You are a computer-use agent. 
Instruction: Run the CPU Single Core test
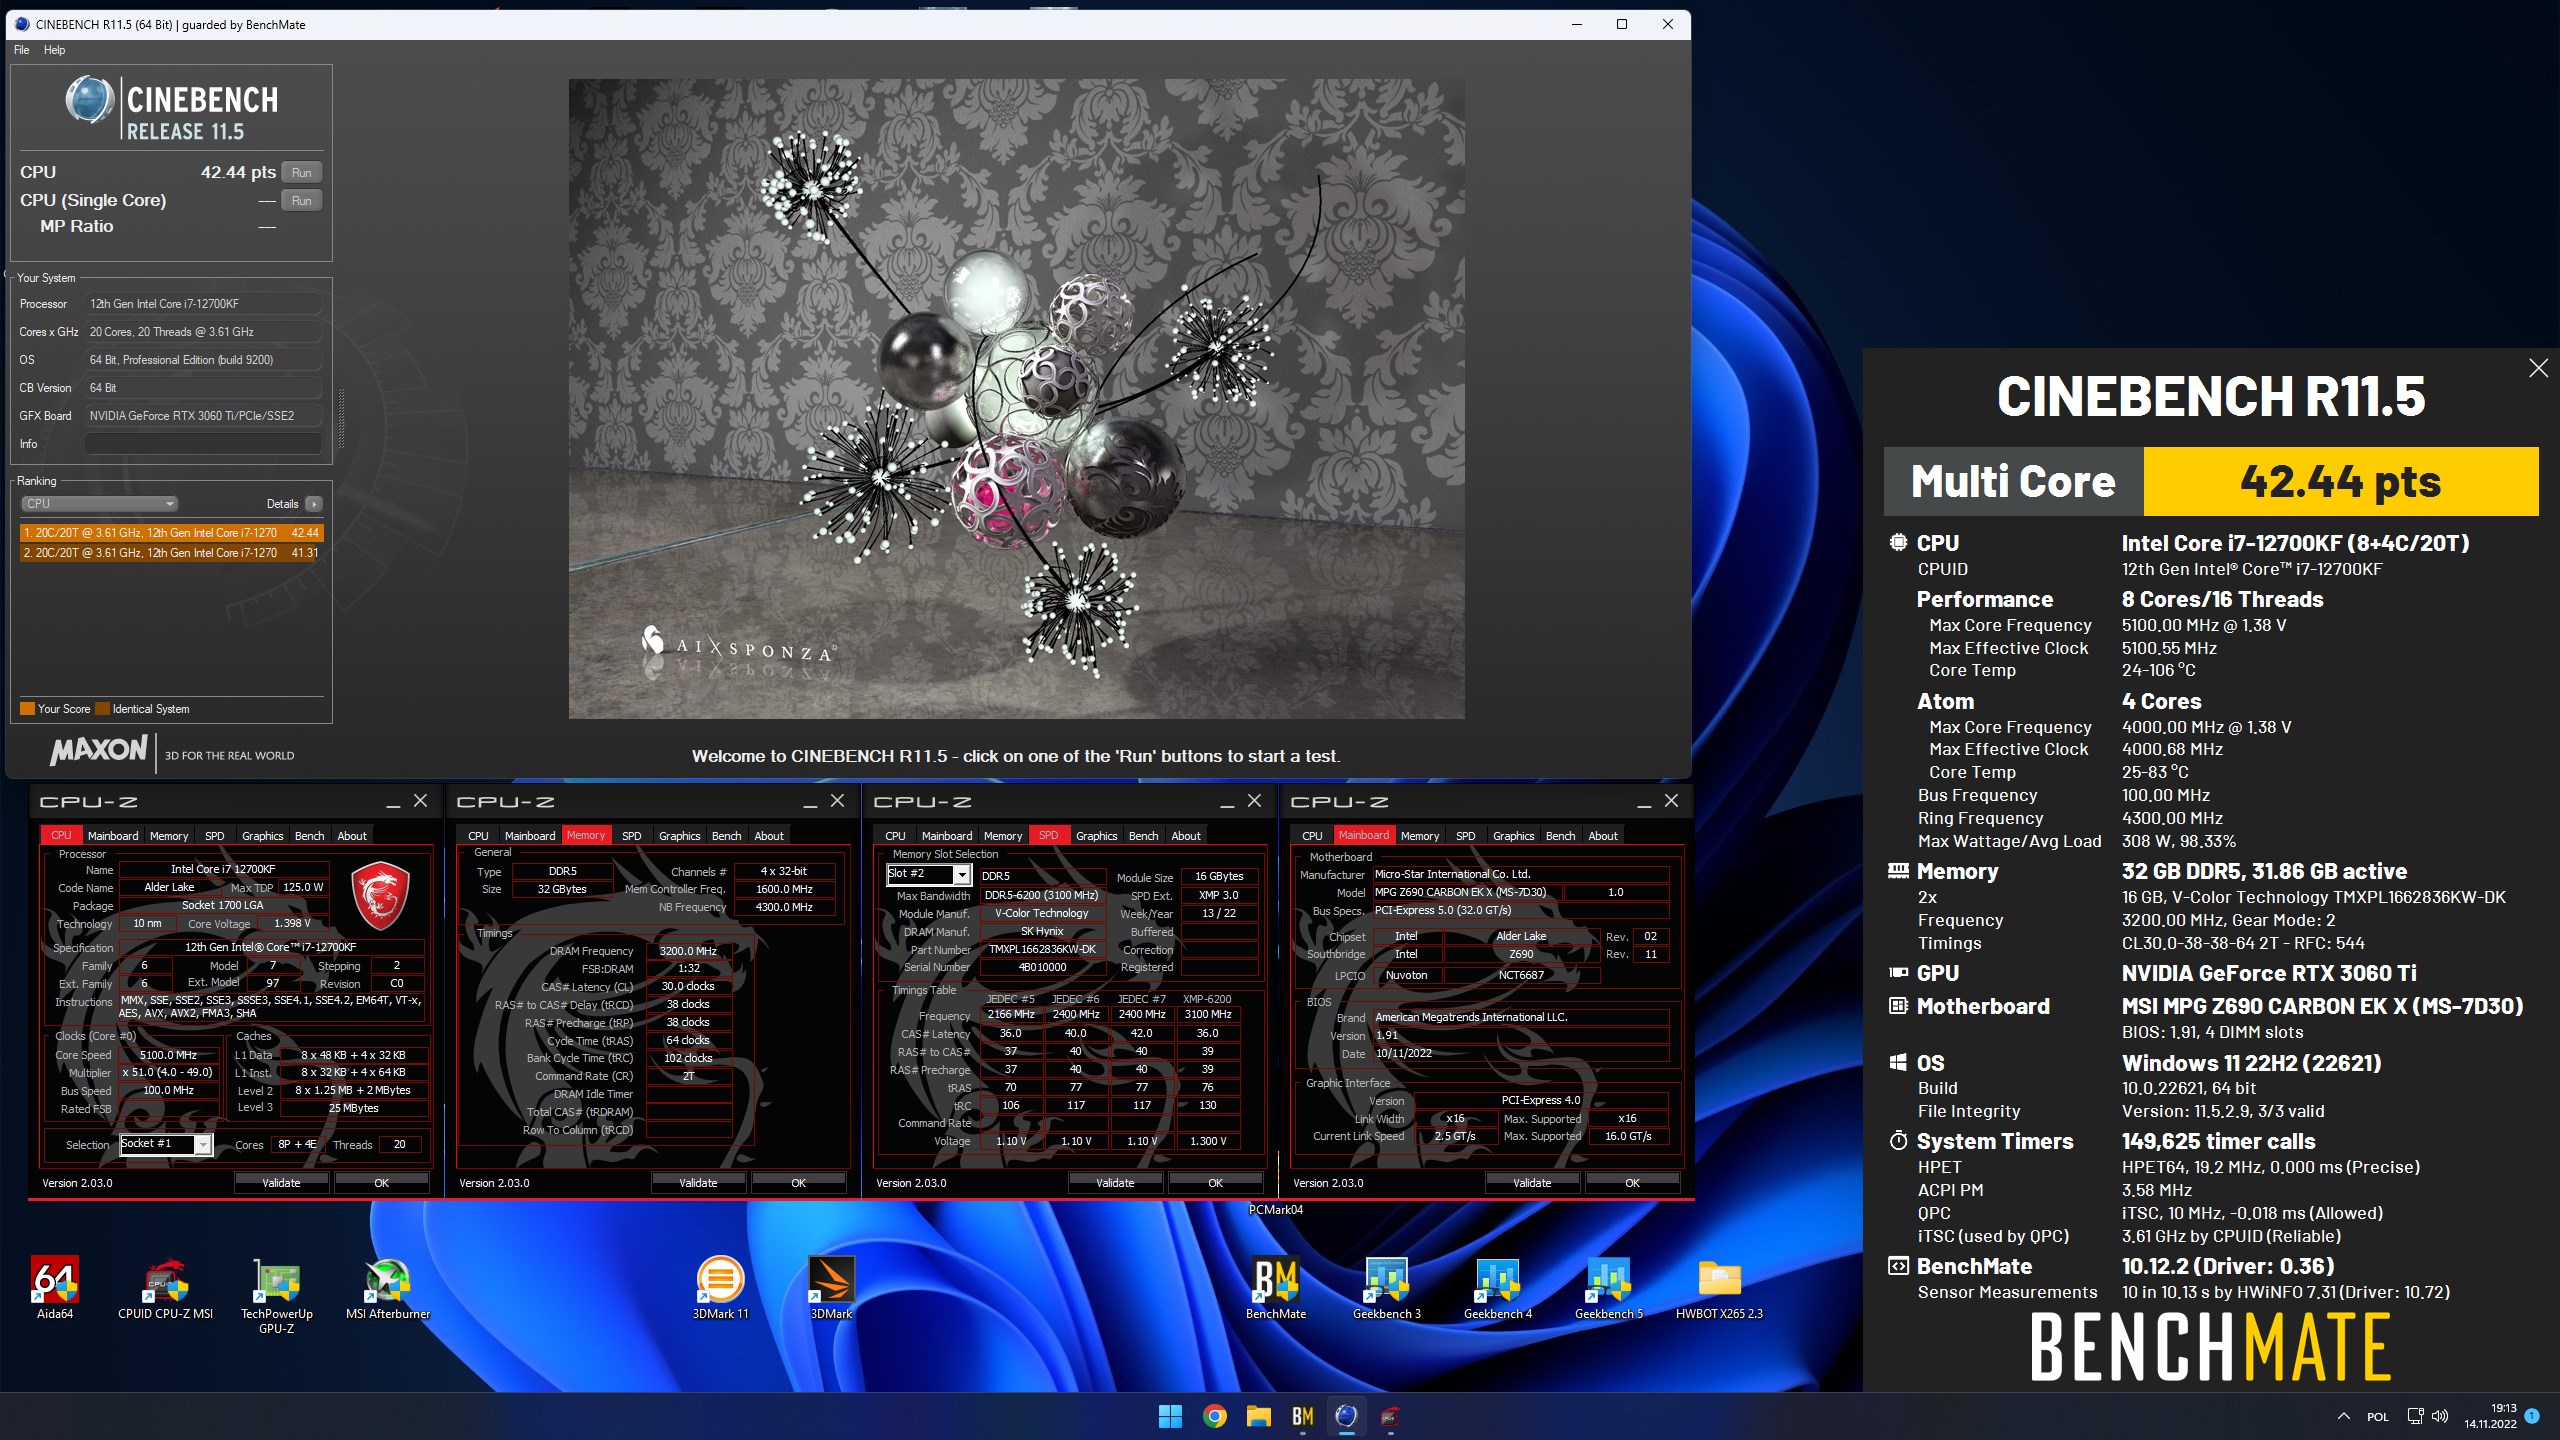[301, 201]
